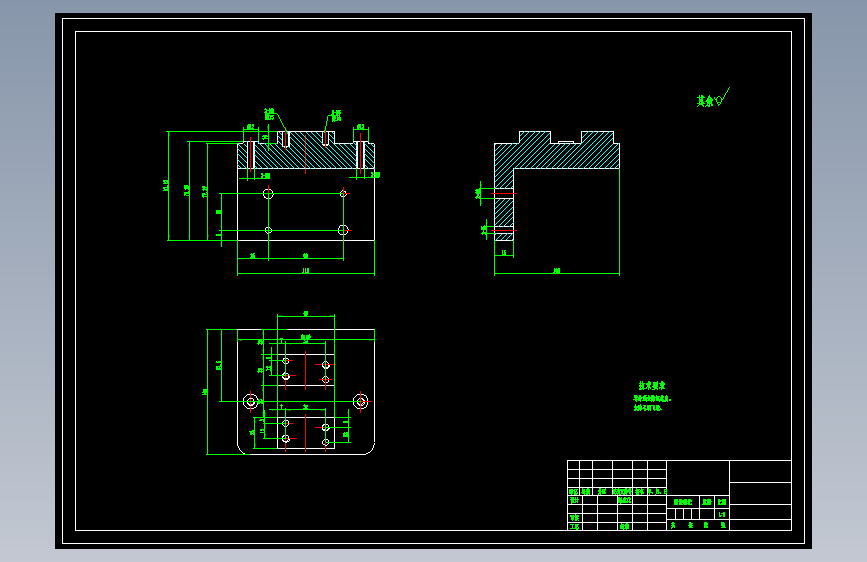Pick the 110 overall width dimension in front view
Screen dimensions: 867x562
point(306,270)
